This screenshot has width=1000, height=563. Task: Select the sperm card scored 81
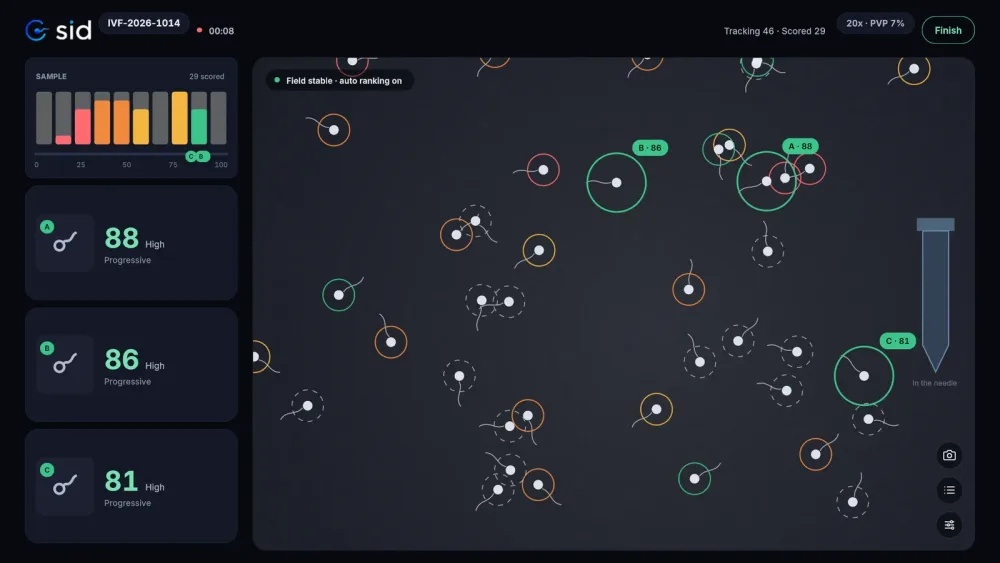click(131, 486)
